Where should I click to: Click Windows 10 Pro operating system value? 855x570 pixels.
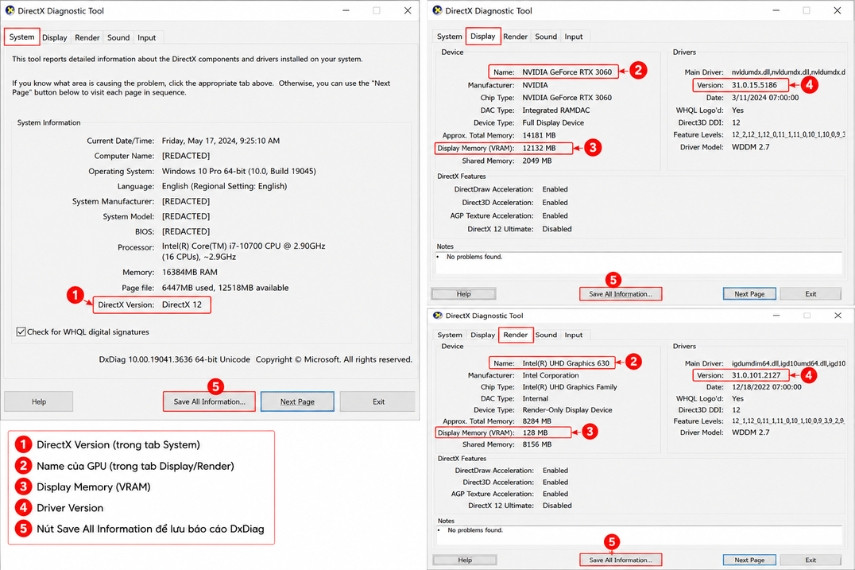(239, 171)
